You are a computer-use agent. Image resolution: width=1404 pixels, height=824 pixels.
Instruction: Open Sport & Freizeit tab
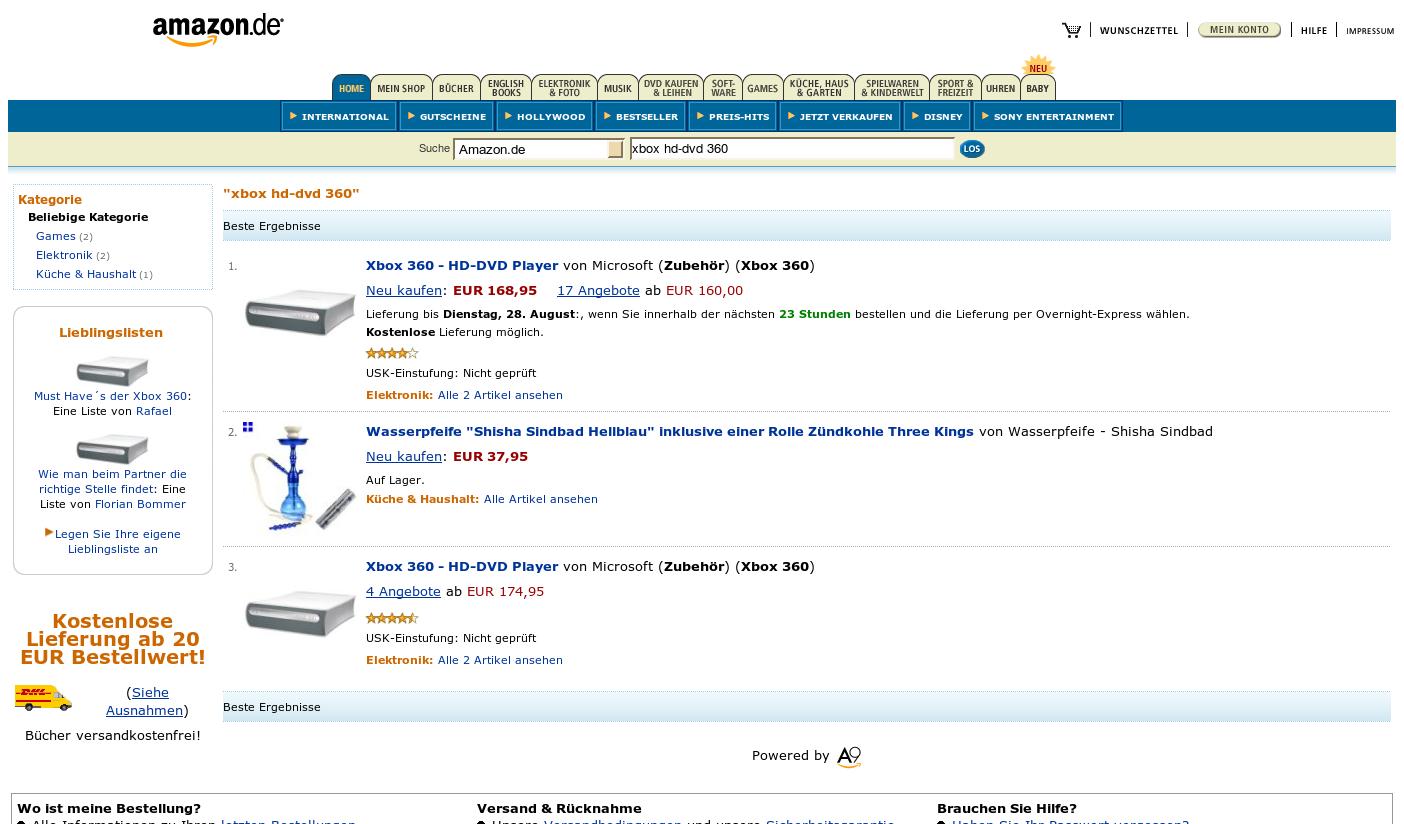click(955, 88)
